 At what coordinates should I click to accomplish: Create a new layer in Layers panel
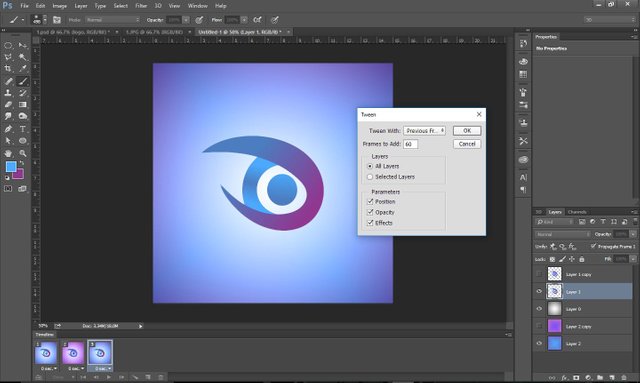(612, 378)
